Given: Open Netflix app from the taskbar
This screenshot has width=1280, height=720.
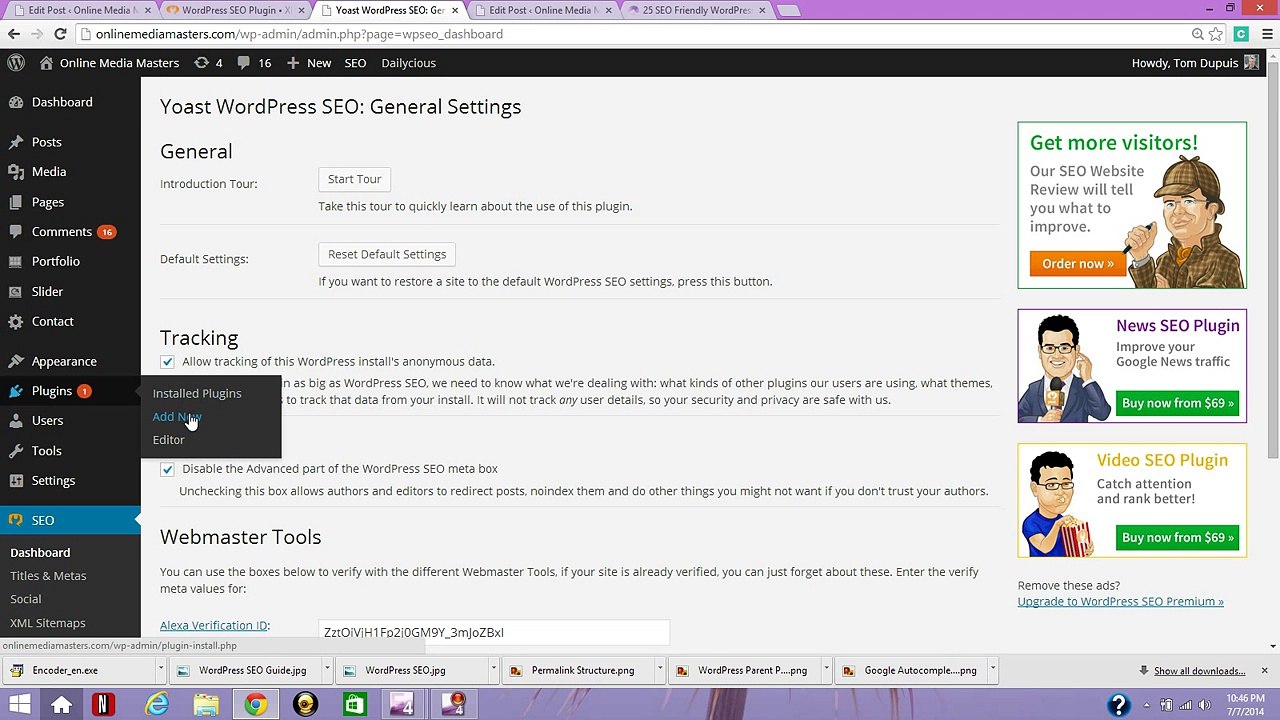Looking at the screenshot, I should pos(102,705).
